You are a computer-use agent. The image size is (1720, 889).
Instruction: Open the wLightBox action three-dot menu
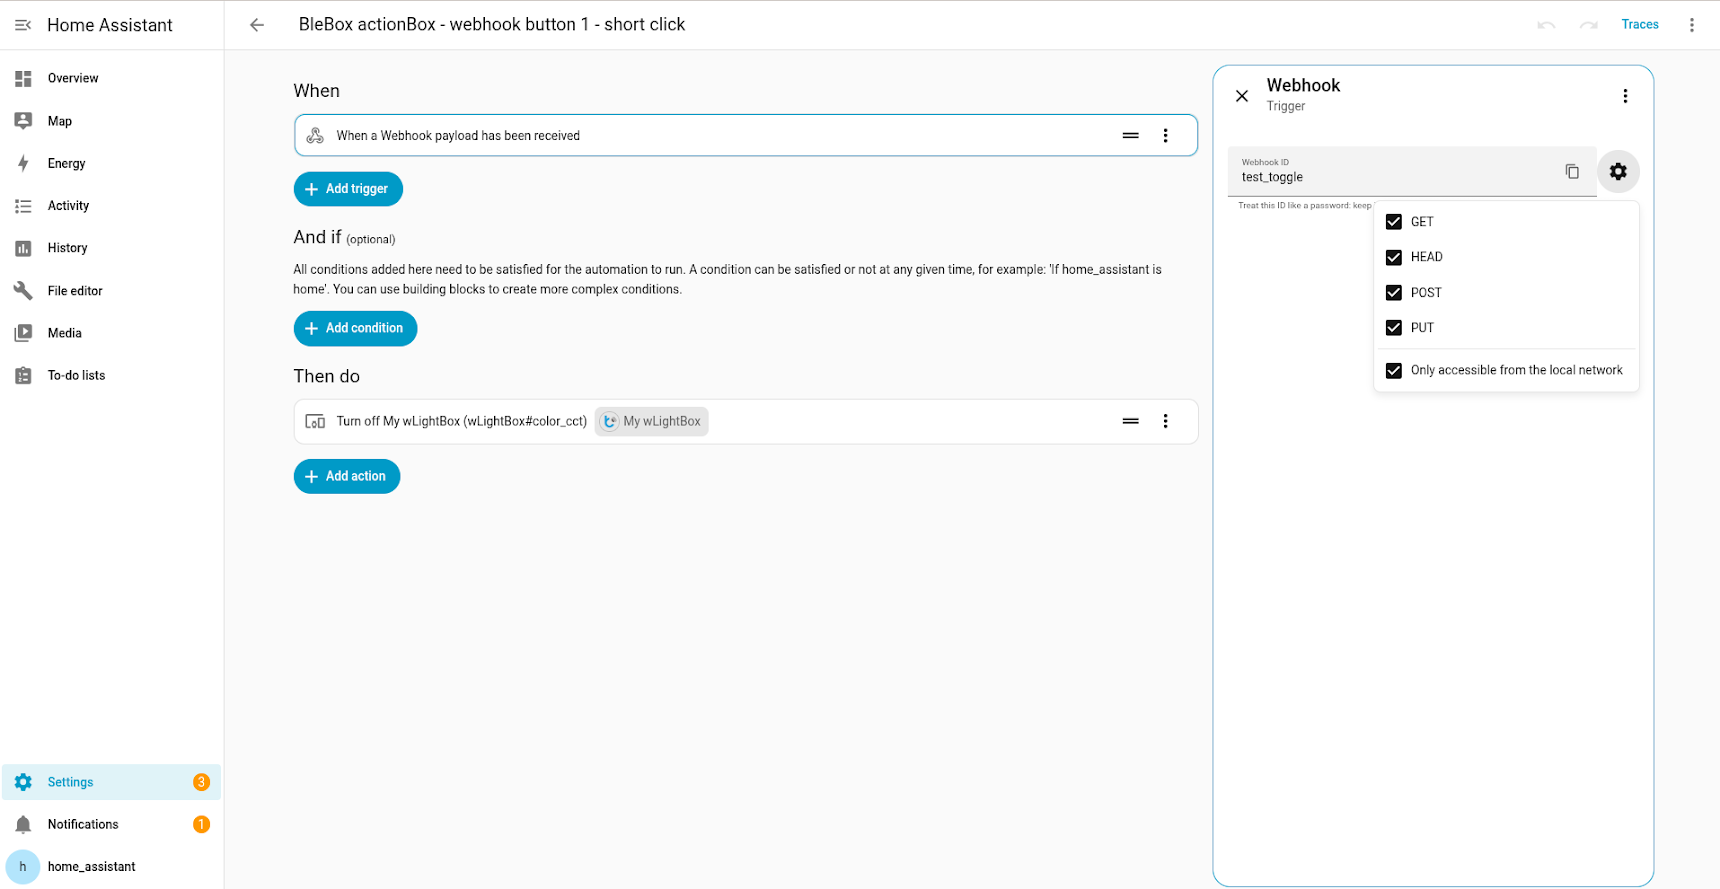click(1165, 421)
